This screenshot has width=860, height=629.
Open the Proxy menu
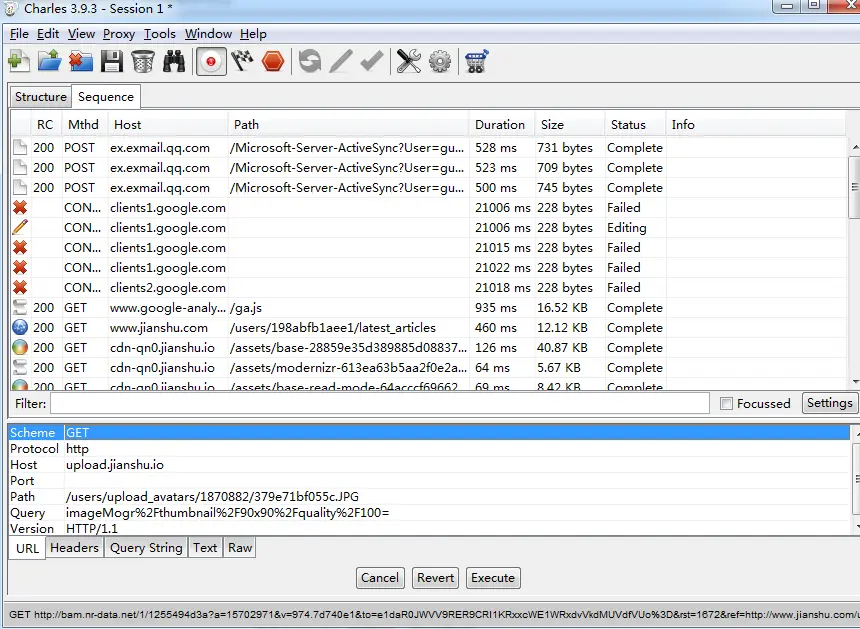pos(118,34)
